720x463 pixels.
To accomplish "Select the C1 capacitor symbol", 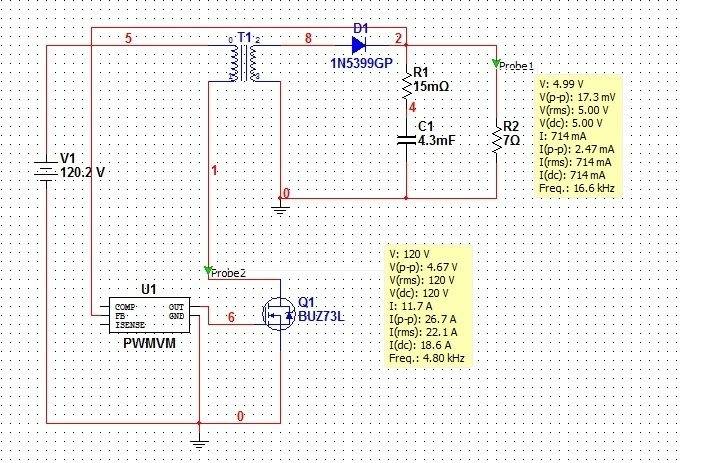I will coord(406,140).
